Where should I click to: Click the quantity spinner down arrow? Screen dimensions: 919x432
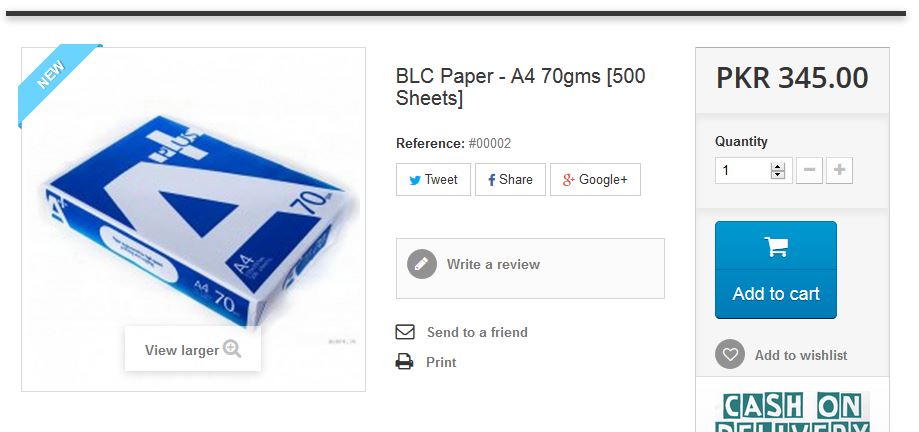(x=778, y=174)
